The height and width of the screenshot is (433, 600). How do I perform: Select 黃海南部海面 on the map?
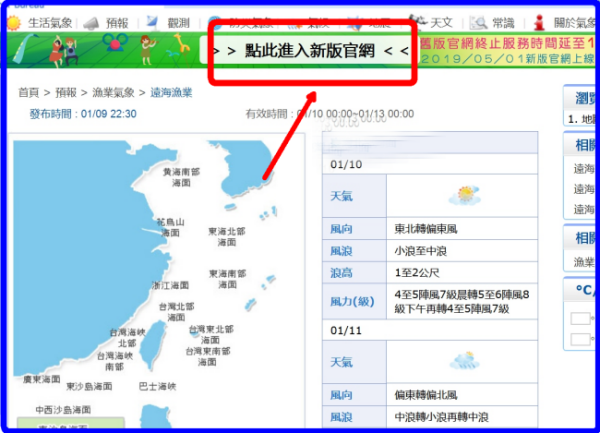pos(181,177)
